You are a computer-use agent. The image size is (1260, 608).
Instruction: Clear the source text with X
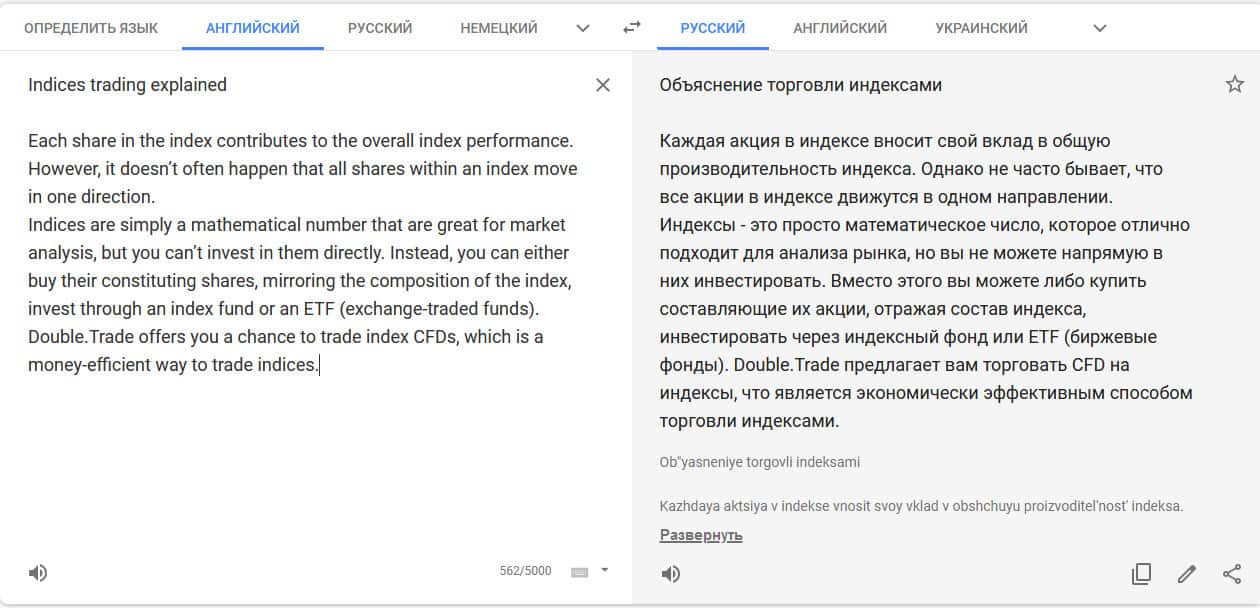(603, 85)
